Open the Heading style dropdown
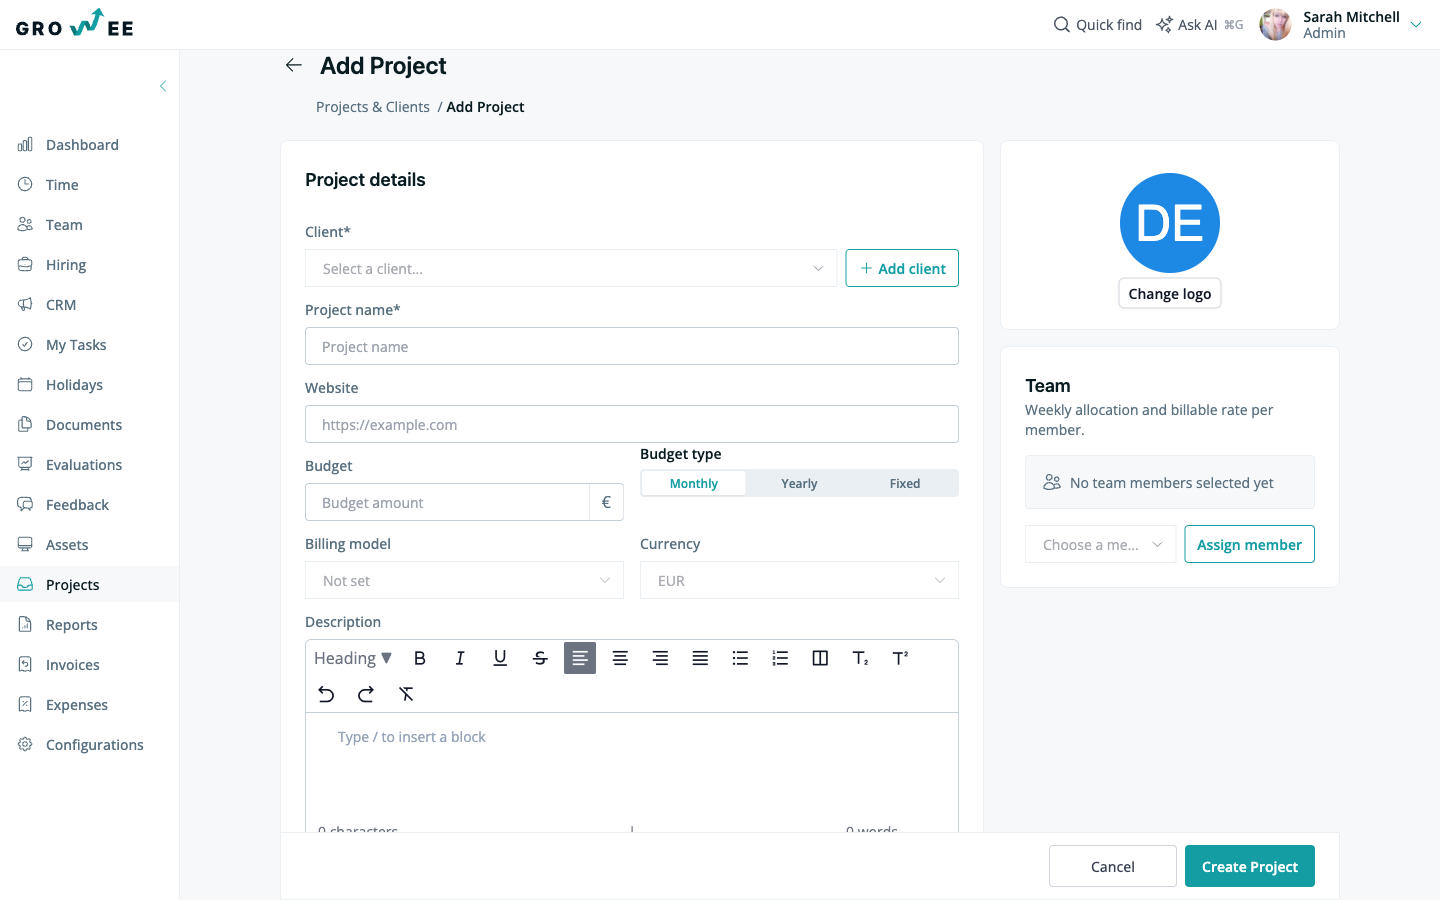Viewport: 1440px width, 900px height. (353, 658)
